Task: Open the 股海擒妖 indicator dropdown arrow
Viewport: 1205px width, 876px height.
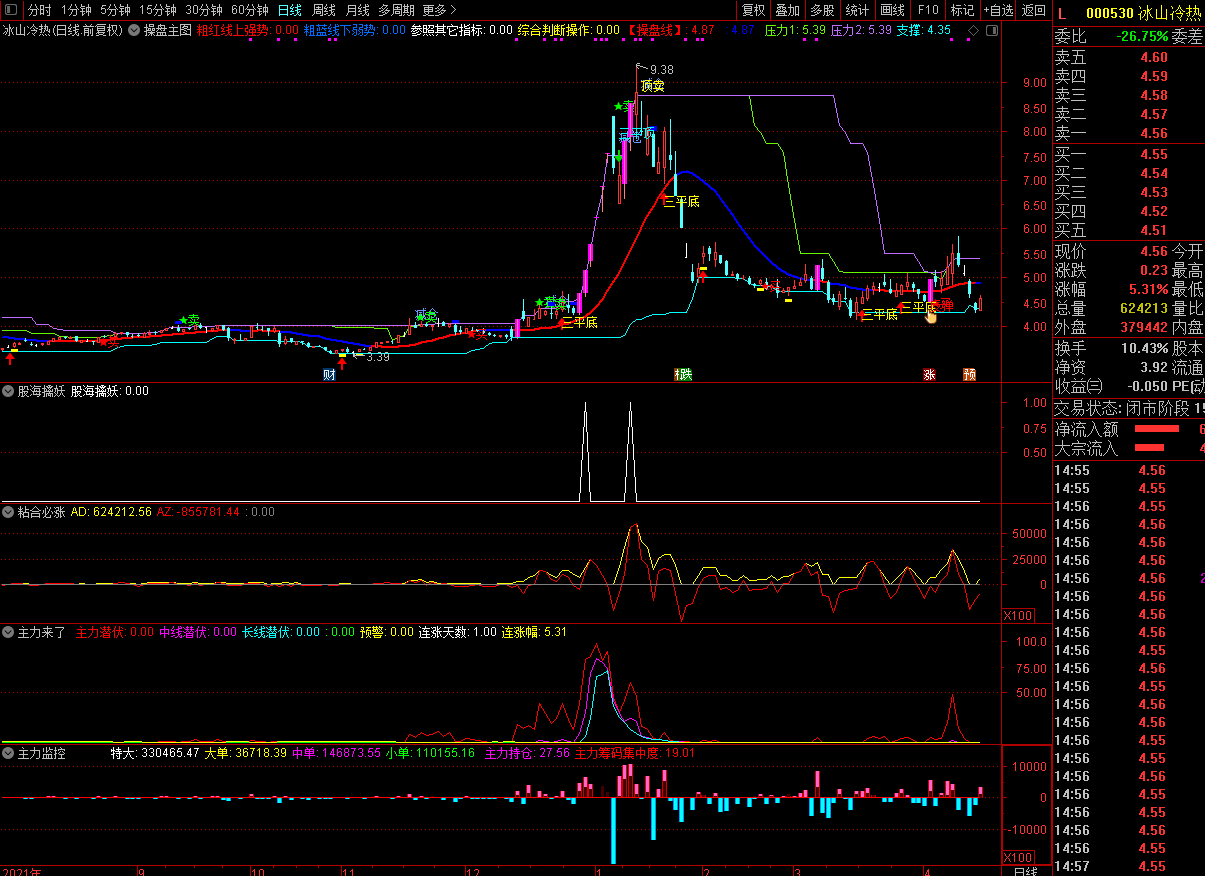Action: (x=9, y=391)
